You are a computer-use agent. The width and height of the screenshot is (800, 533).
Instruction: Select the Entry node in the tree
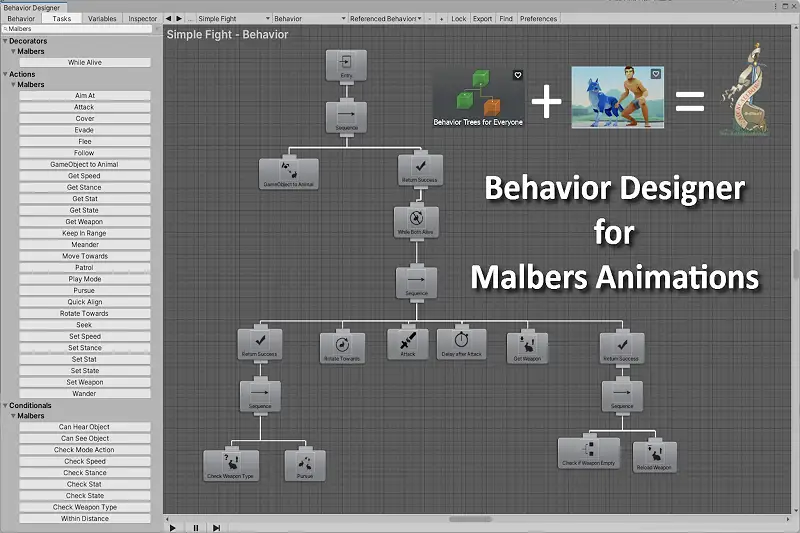(346, 65)
